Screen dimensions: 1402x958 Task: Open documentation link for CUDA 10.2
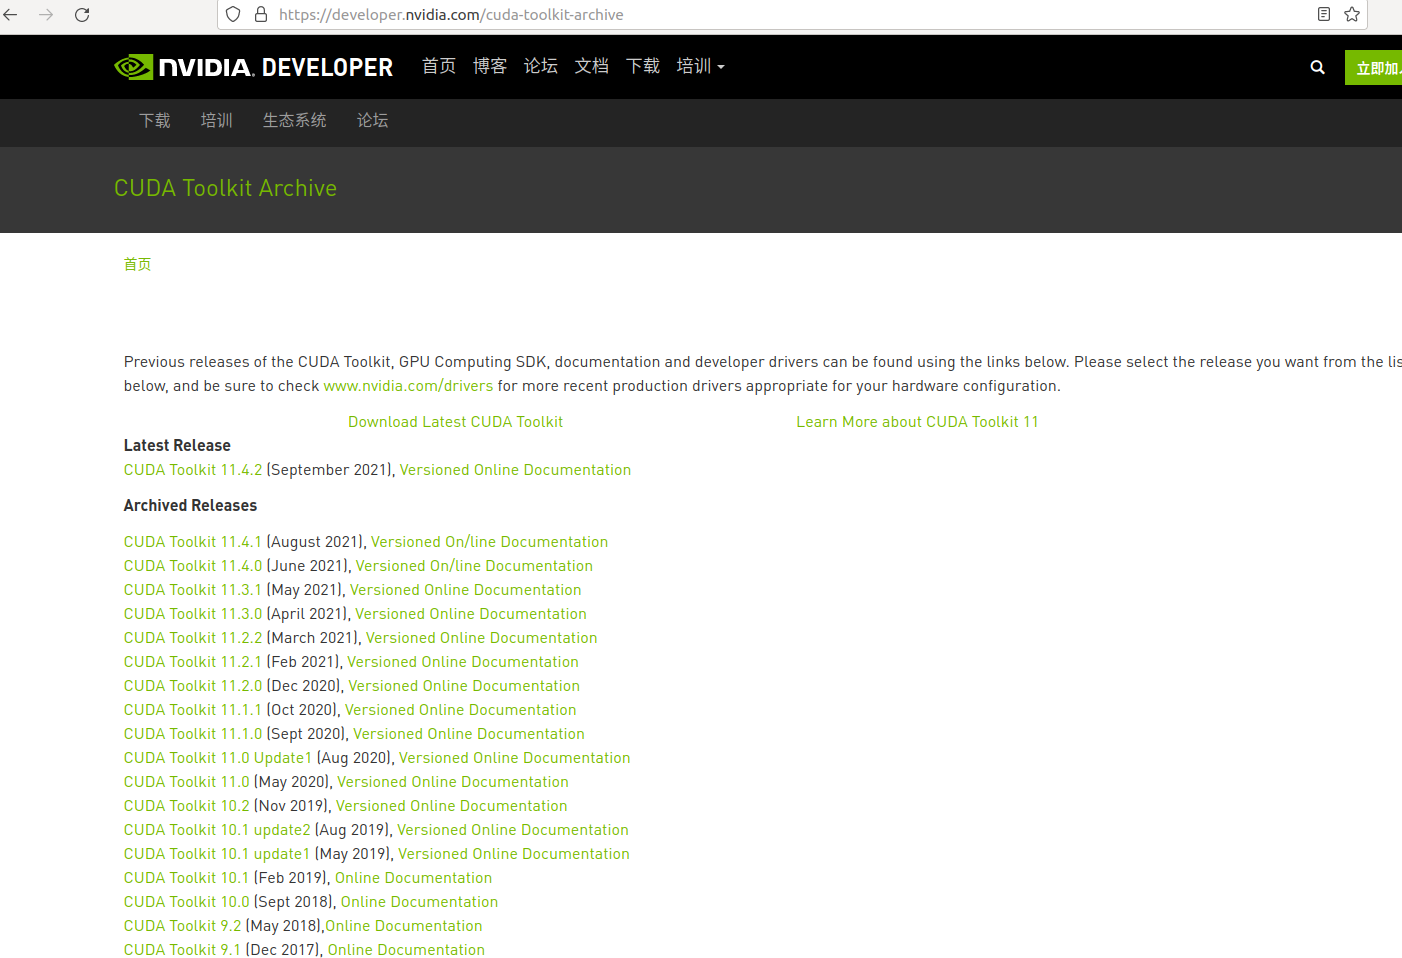tap(452, 806)
